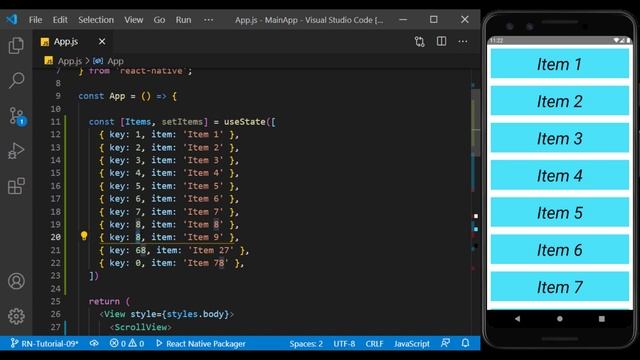Image resolution: width=640 pixels, height=360 pixels.
Task: Change end of line sequence CRLF
Action: 374,344
